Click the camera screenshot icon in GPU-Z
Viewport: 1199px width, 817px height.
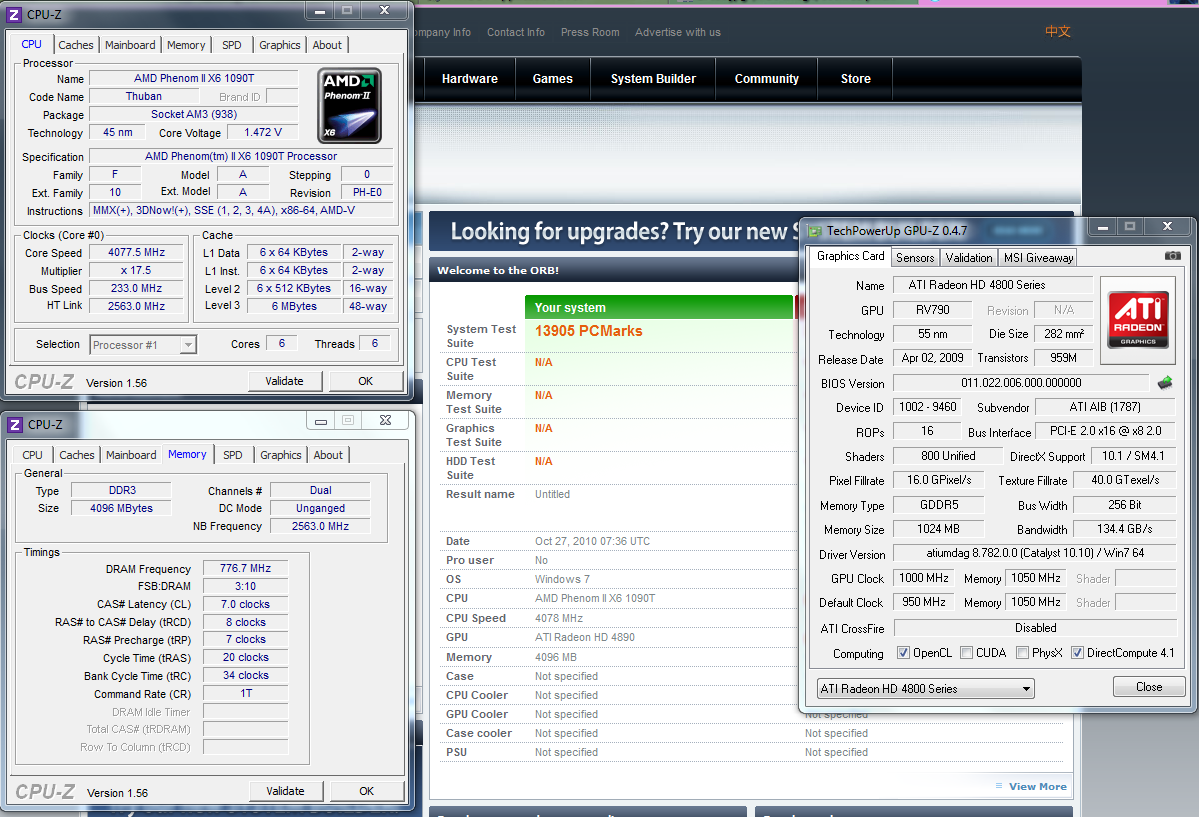coord(1172,256)
